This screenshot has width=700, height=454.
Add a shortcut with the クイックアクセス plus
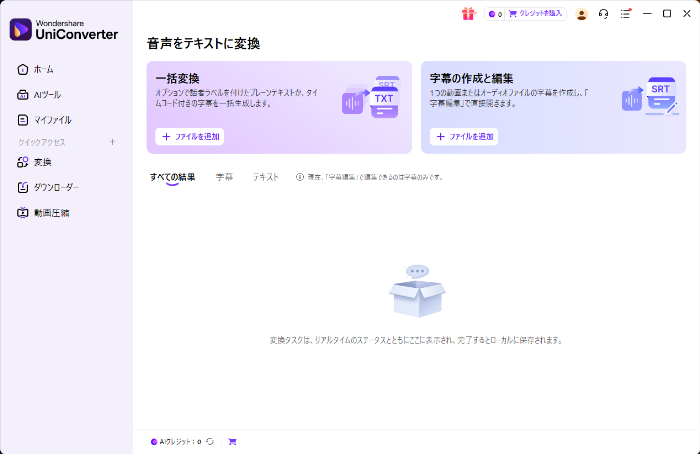tap(112, 142)
